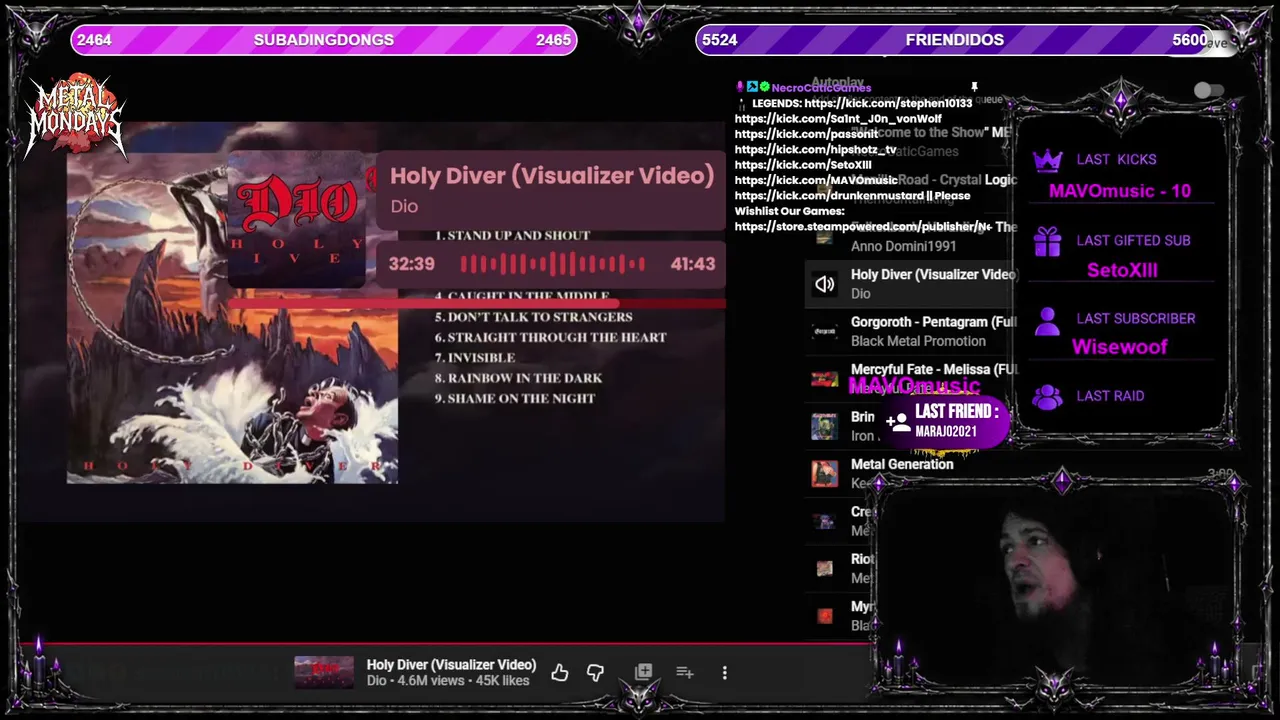Click track '1. STAND UP AND SHOUT'
Image resolution: width=1280 pixels, height=720 pixels.
pos(512,236)
